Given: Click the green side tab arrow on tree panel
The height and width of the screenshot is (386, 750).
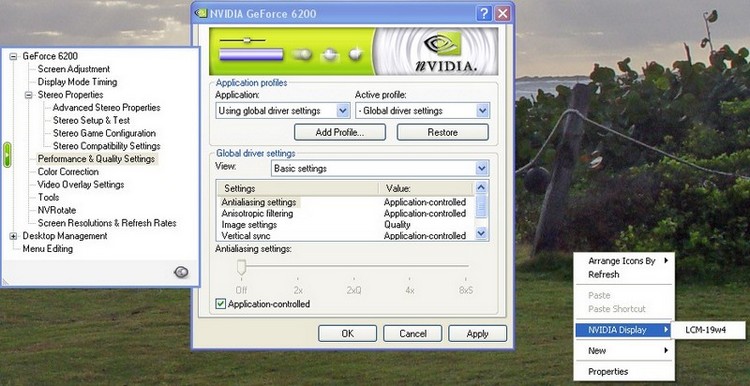Looking at the screenshot, I should tap(7, 154).
